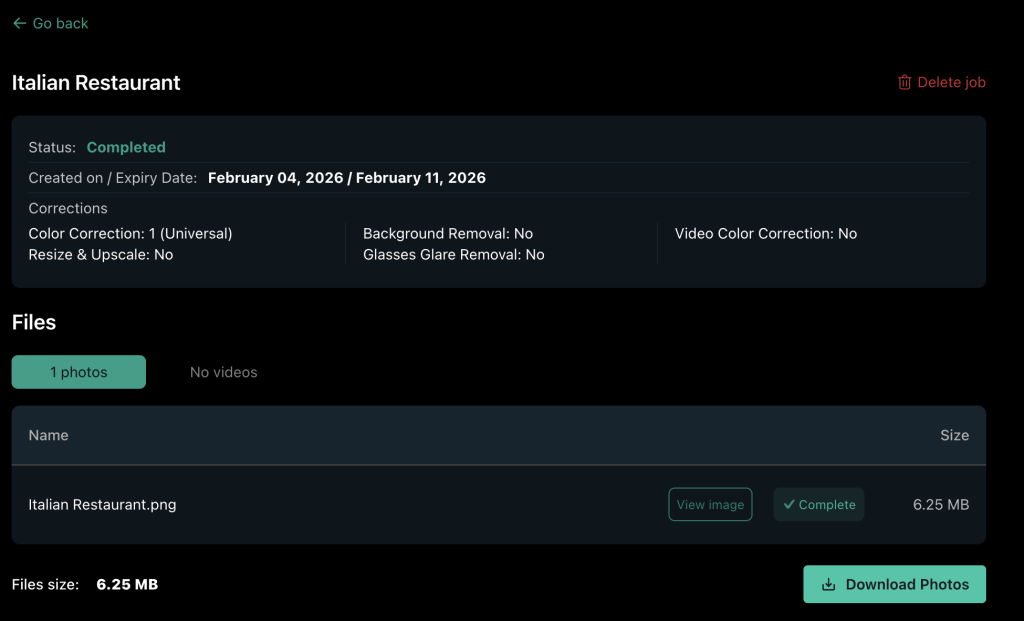Switch to the 1 photos tab
The height and width of the screenshot is (621, 1024).
click(79, 372)
